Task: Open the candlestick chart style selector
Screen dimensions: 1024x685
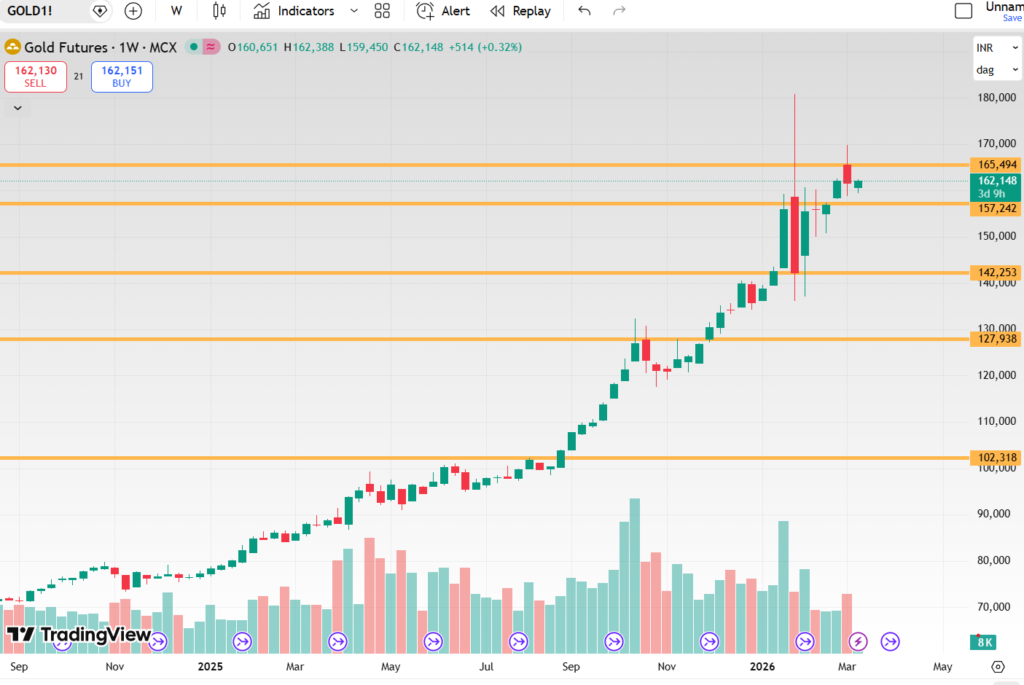Action: coord(219,11)
